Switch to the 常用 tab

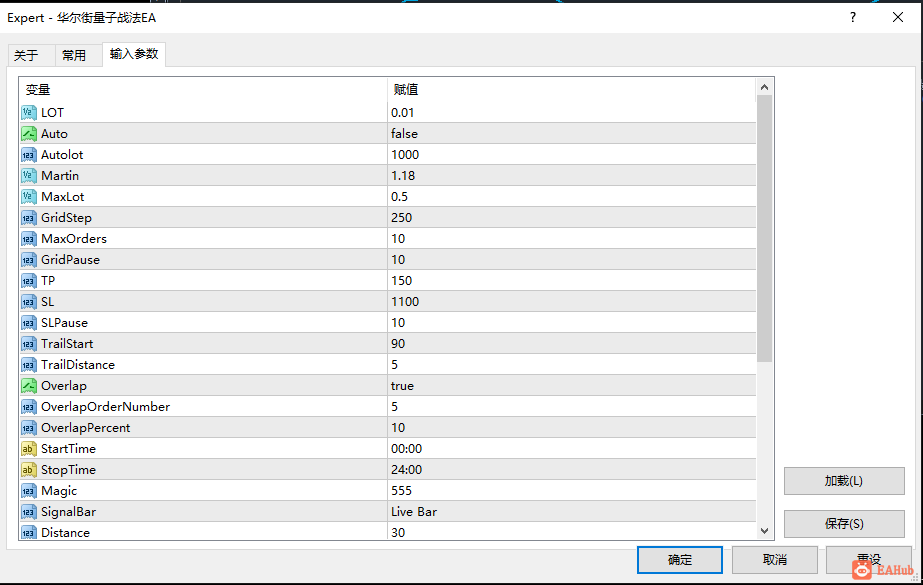pyautogui.click(x=74, y=55)
